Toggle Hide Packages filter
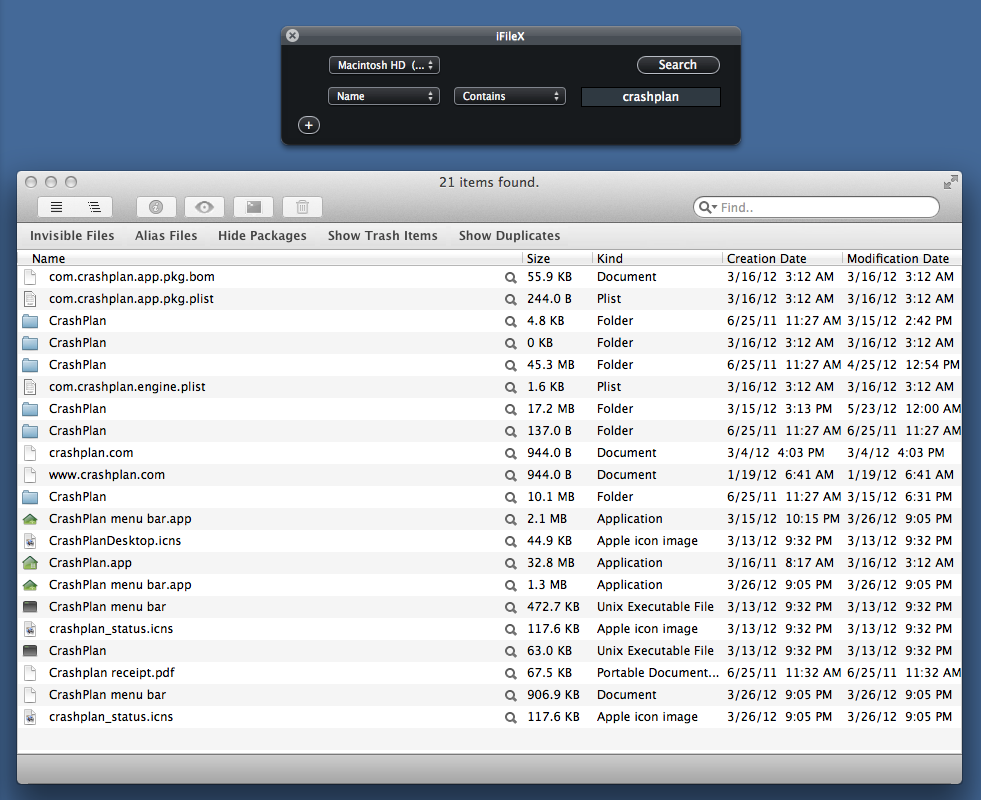The width and height of the screenshot is (981, 800). pyautogui.click(x=262, y=236)
